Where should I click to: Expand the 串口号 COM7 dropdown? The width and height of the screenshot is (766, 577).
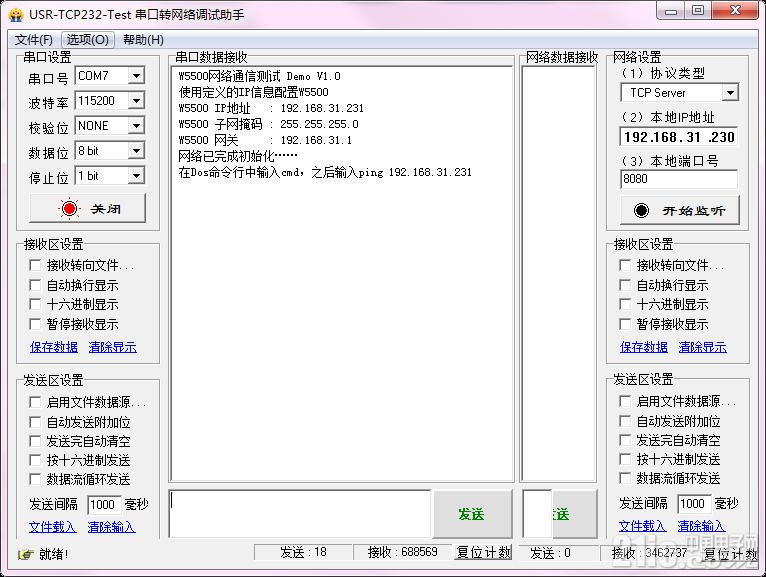136,76
